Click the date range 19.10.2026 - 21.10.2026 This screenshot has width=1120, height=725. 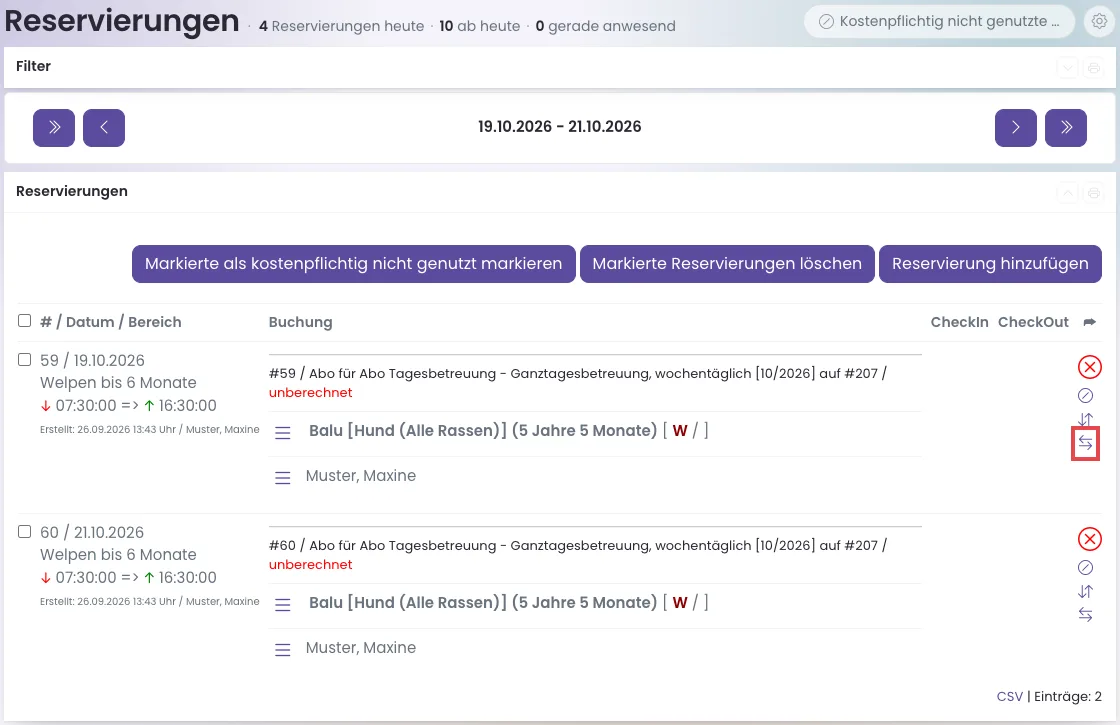point(559,126)
